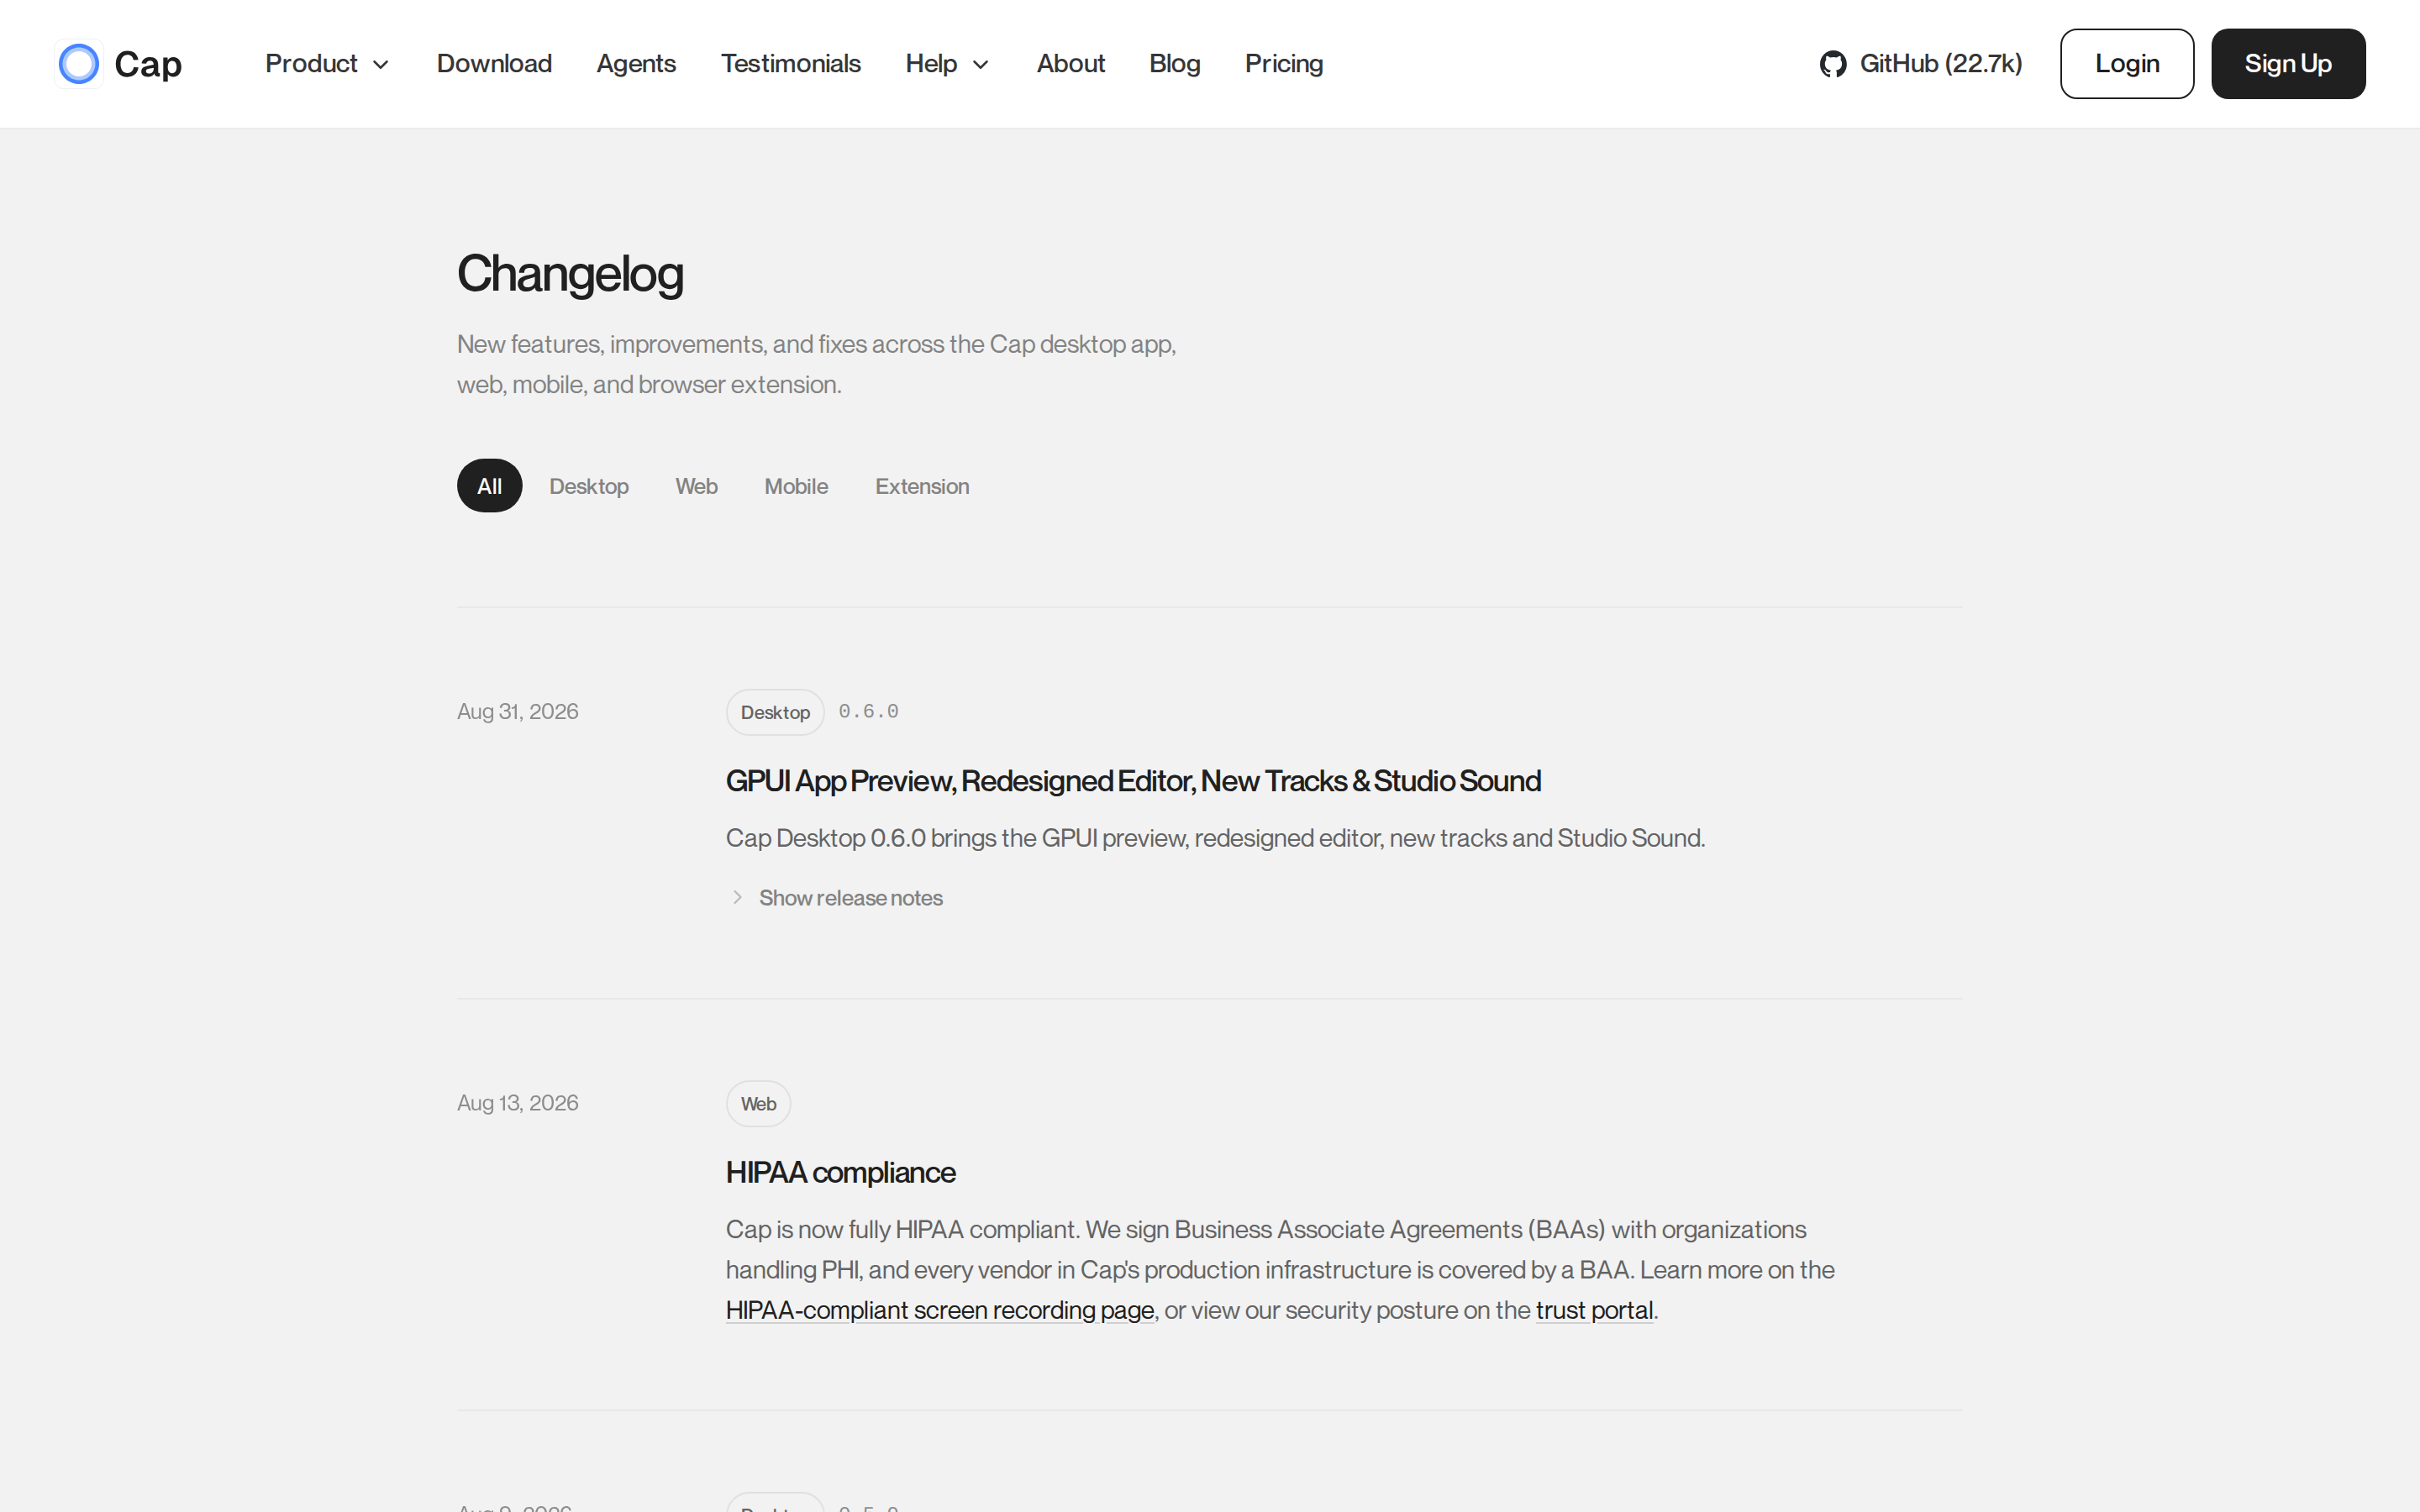
Task: Expand the Show release notes chevron
Action: 737,897
